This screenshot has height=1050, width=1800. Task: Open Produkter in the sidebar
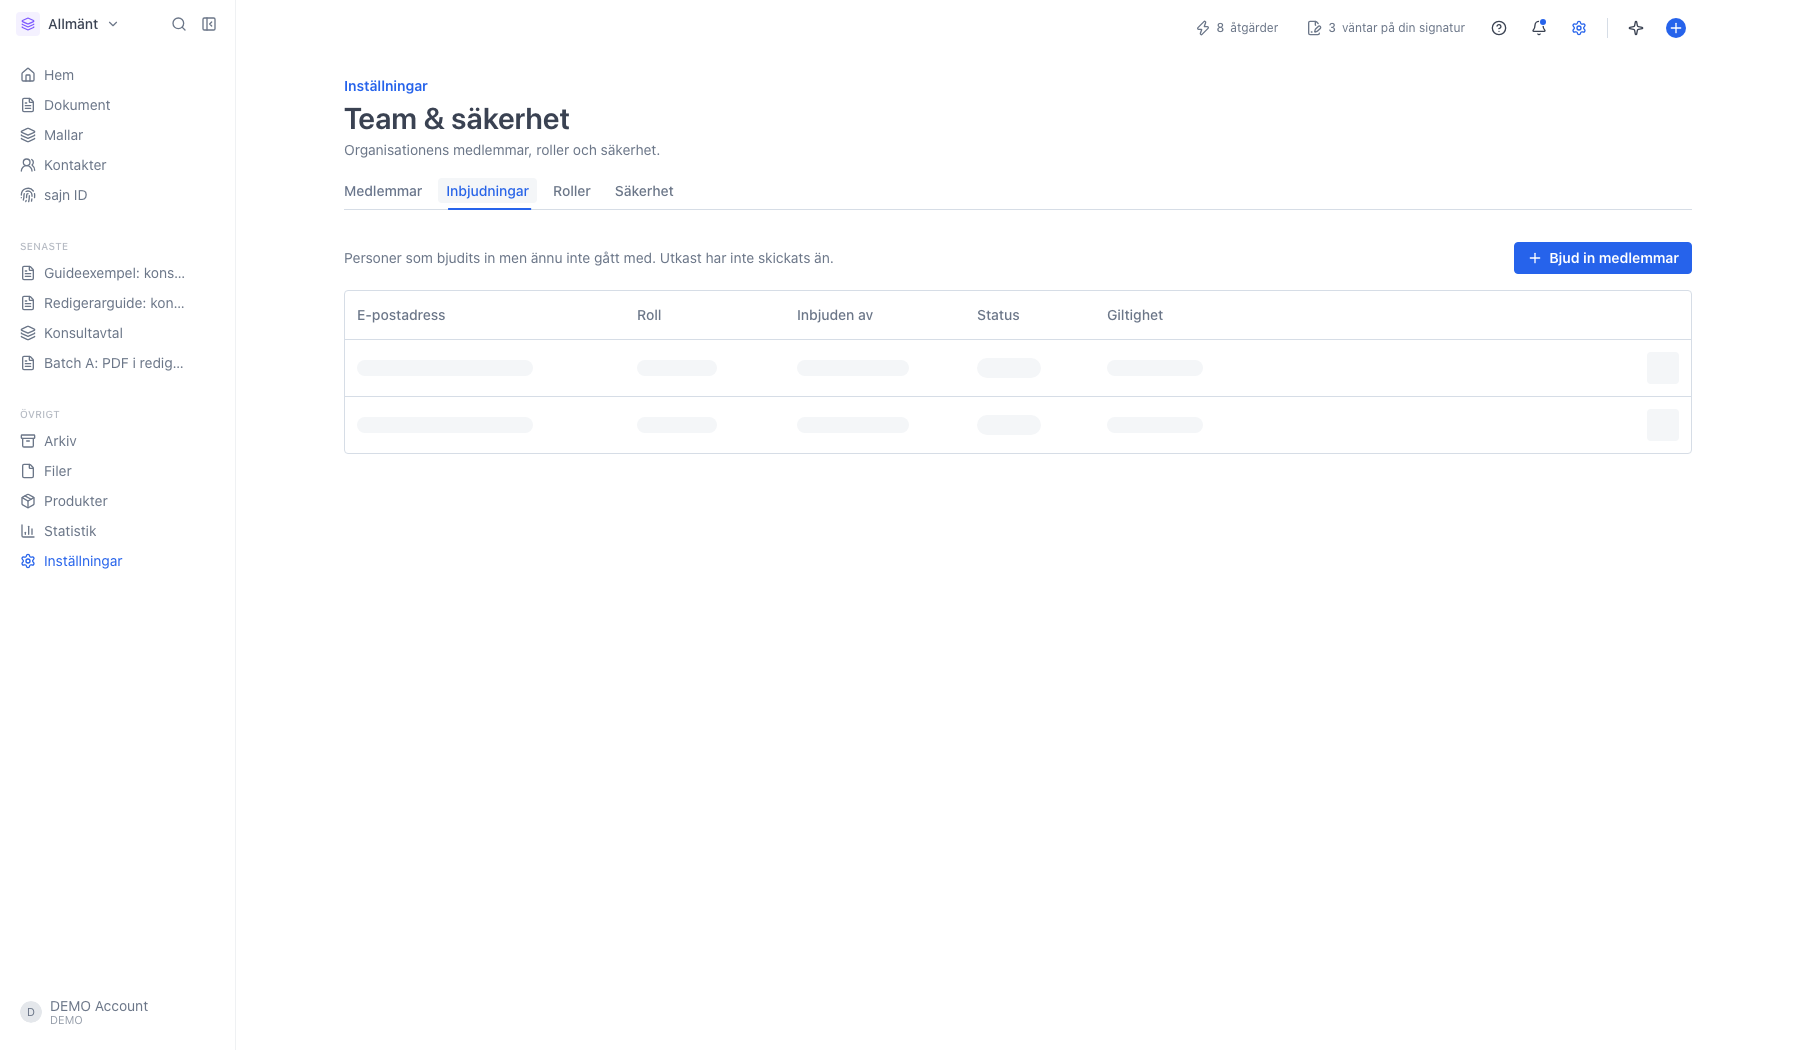(117, 501)
